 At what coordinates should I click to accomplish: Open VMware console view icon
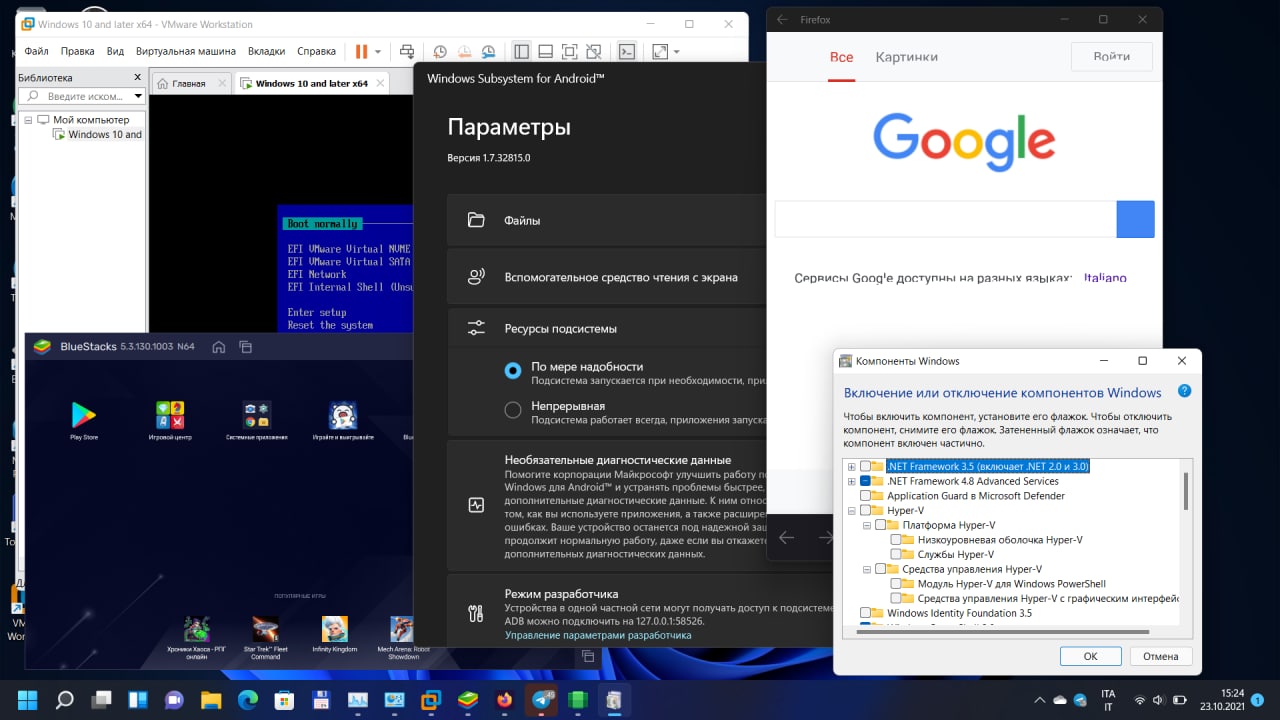pyautogui.click(x=627, y=51)
